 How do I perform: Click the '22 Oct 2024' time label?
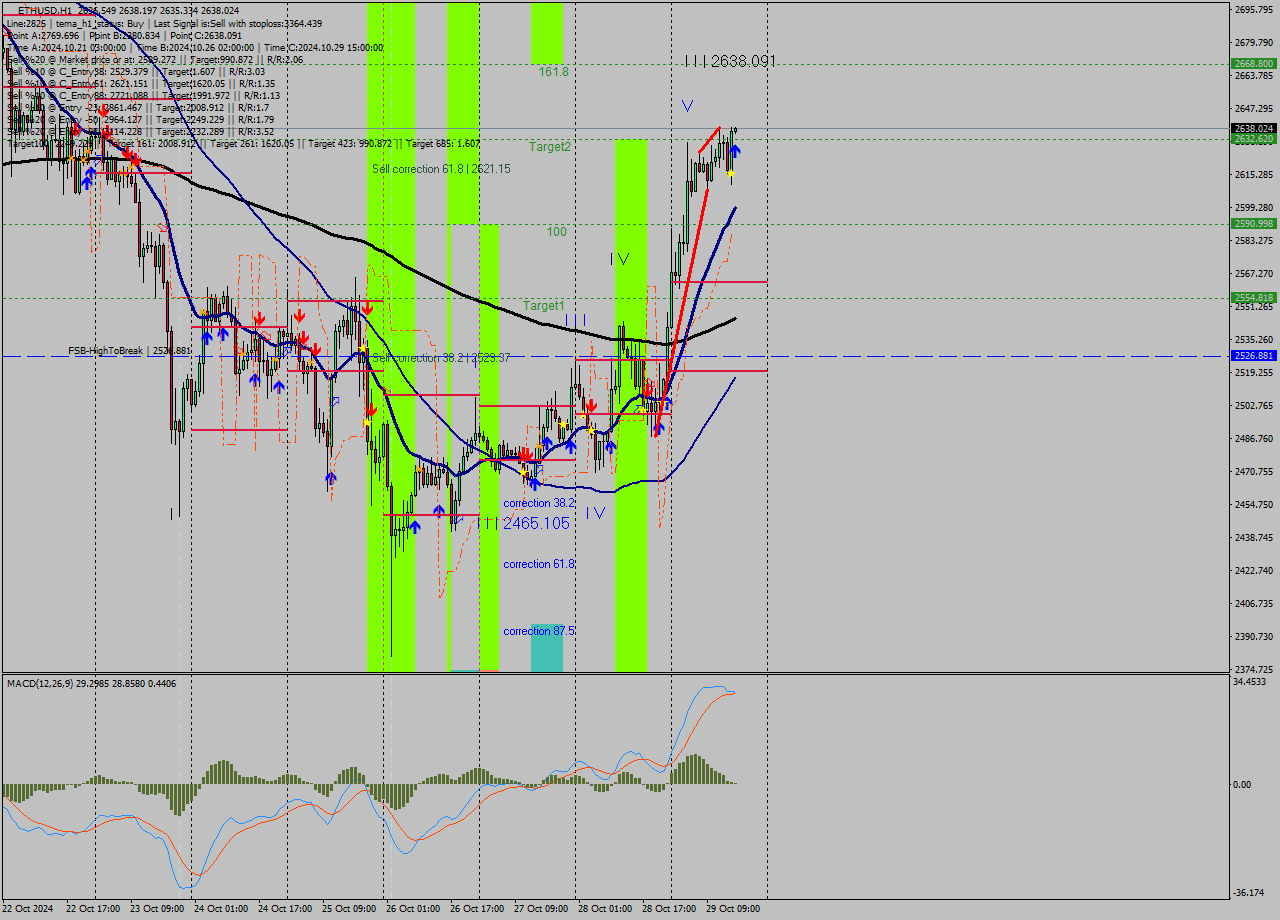click(x=28, y=909)
